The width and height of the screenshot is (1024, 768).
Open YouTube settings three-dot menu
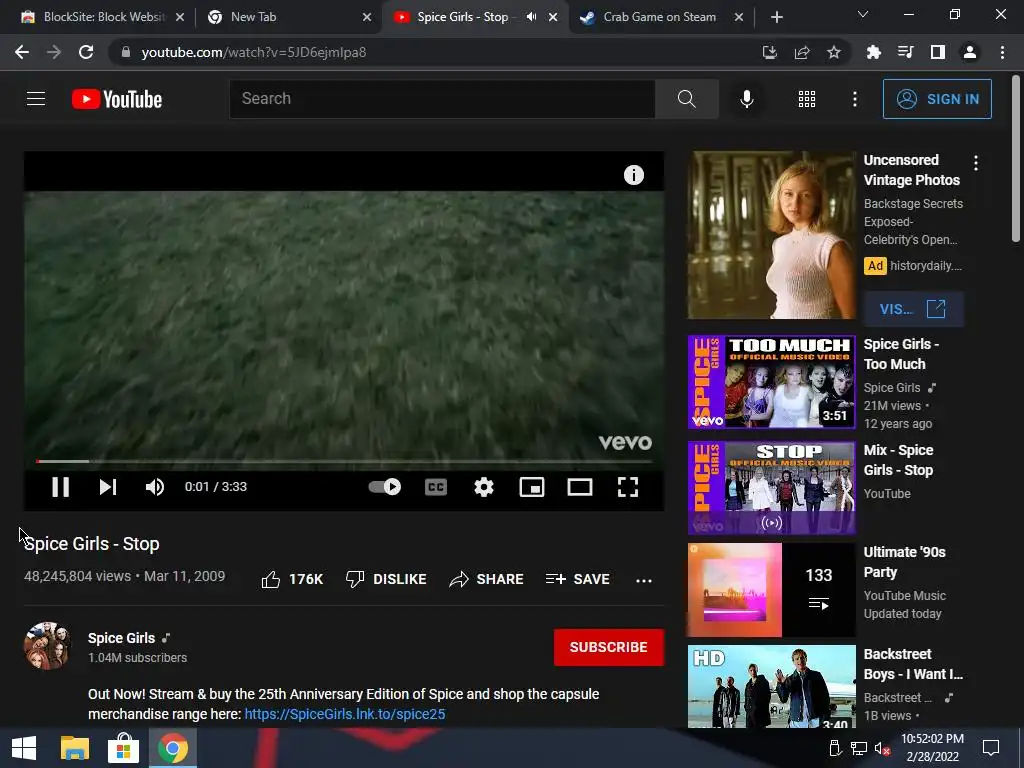[x=854, y=99]
